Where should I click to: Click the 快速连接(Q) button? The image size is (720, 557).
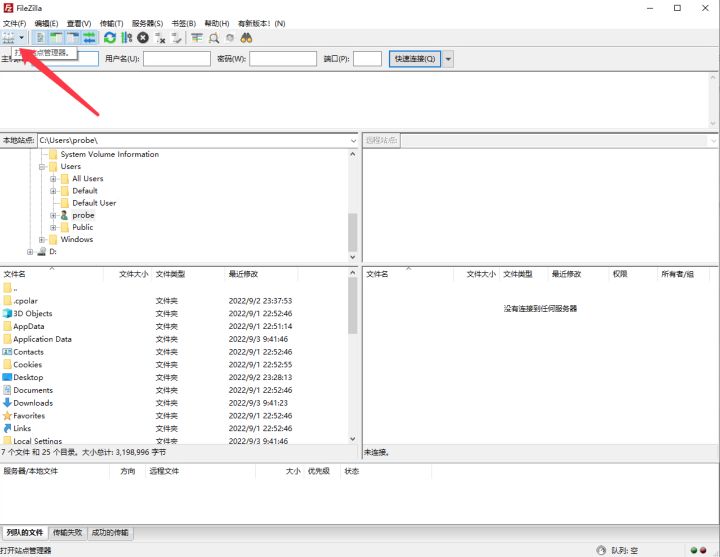coord(414,59)
